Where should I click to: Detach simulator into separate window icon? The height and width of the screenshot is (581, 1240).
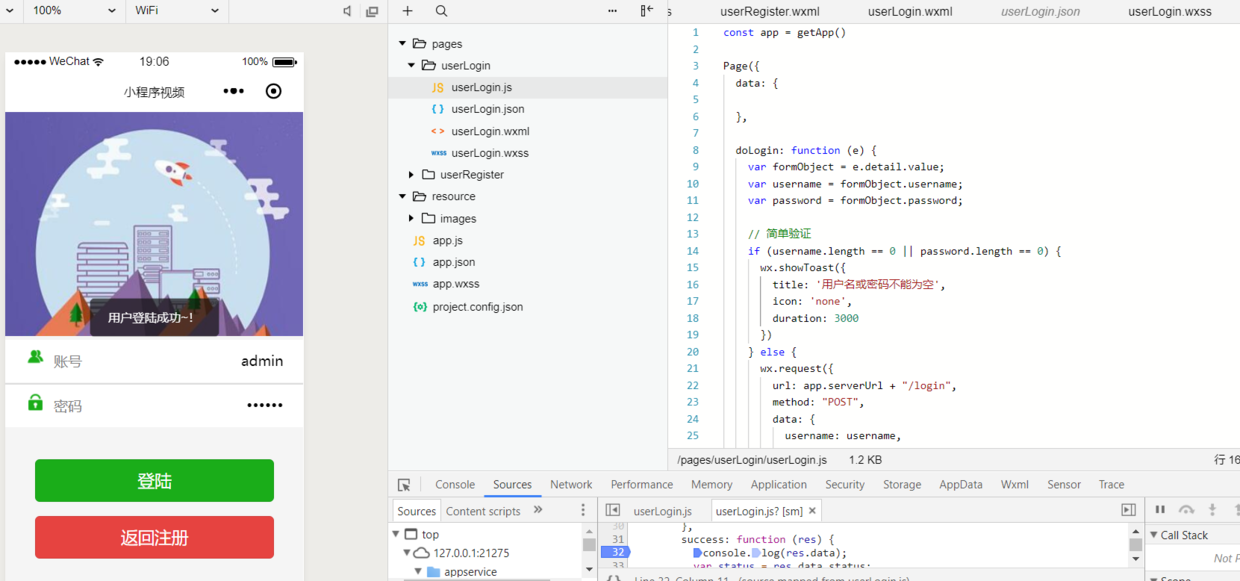(x=372, y=11)
